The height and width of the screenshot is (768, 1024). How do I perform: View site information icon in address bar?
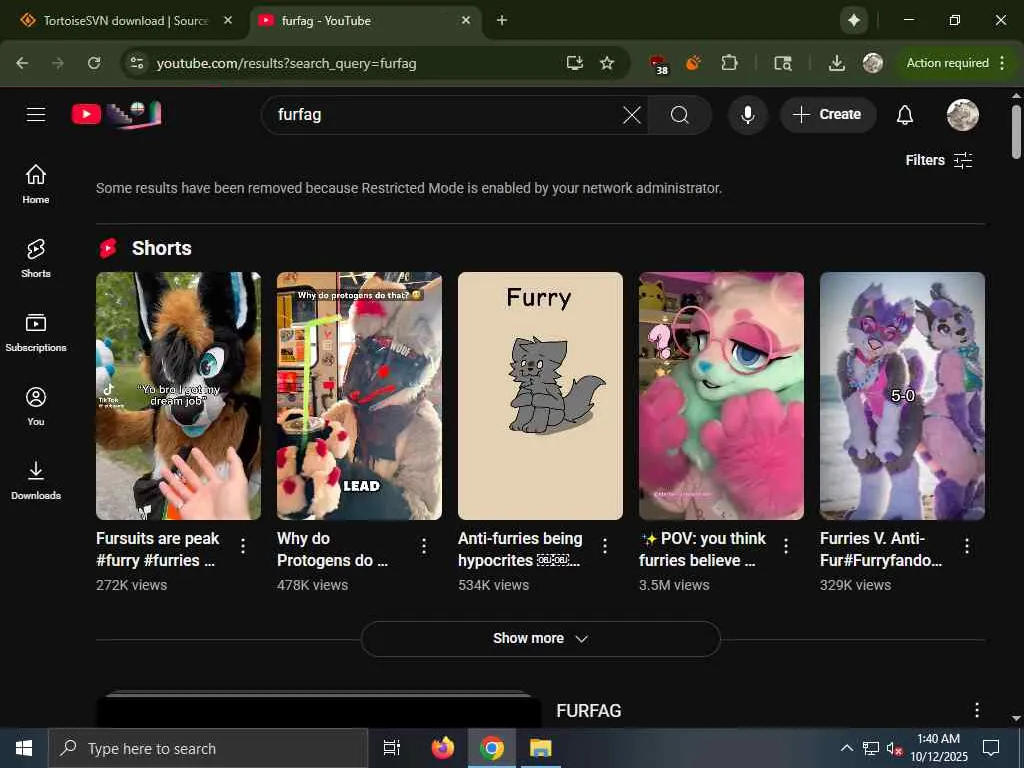(136, 63)
